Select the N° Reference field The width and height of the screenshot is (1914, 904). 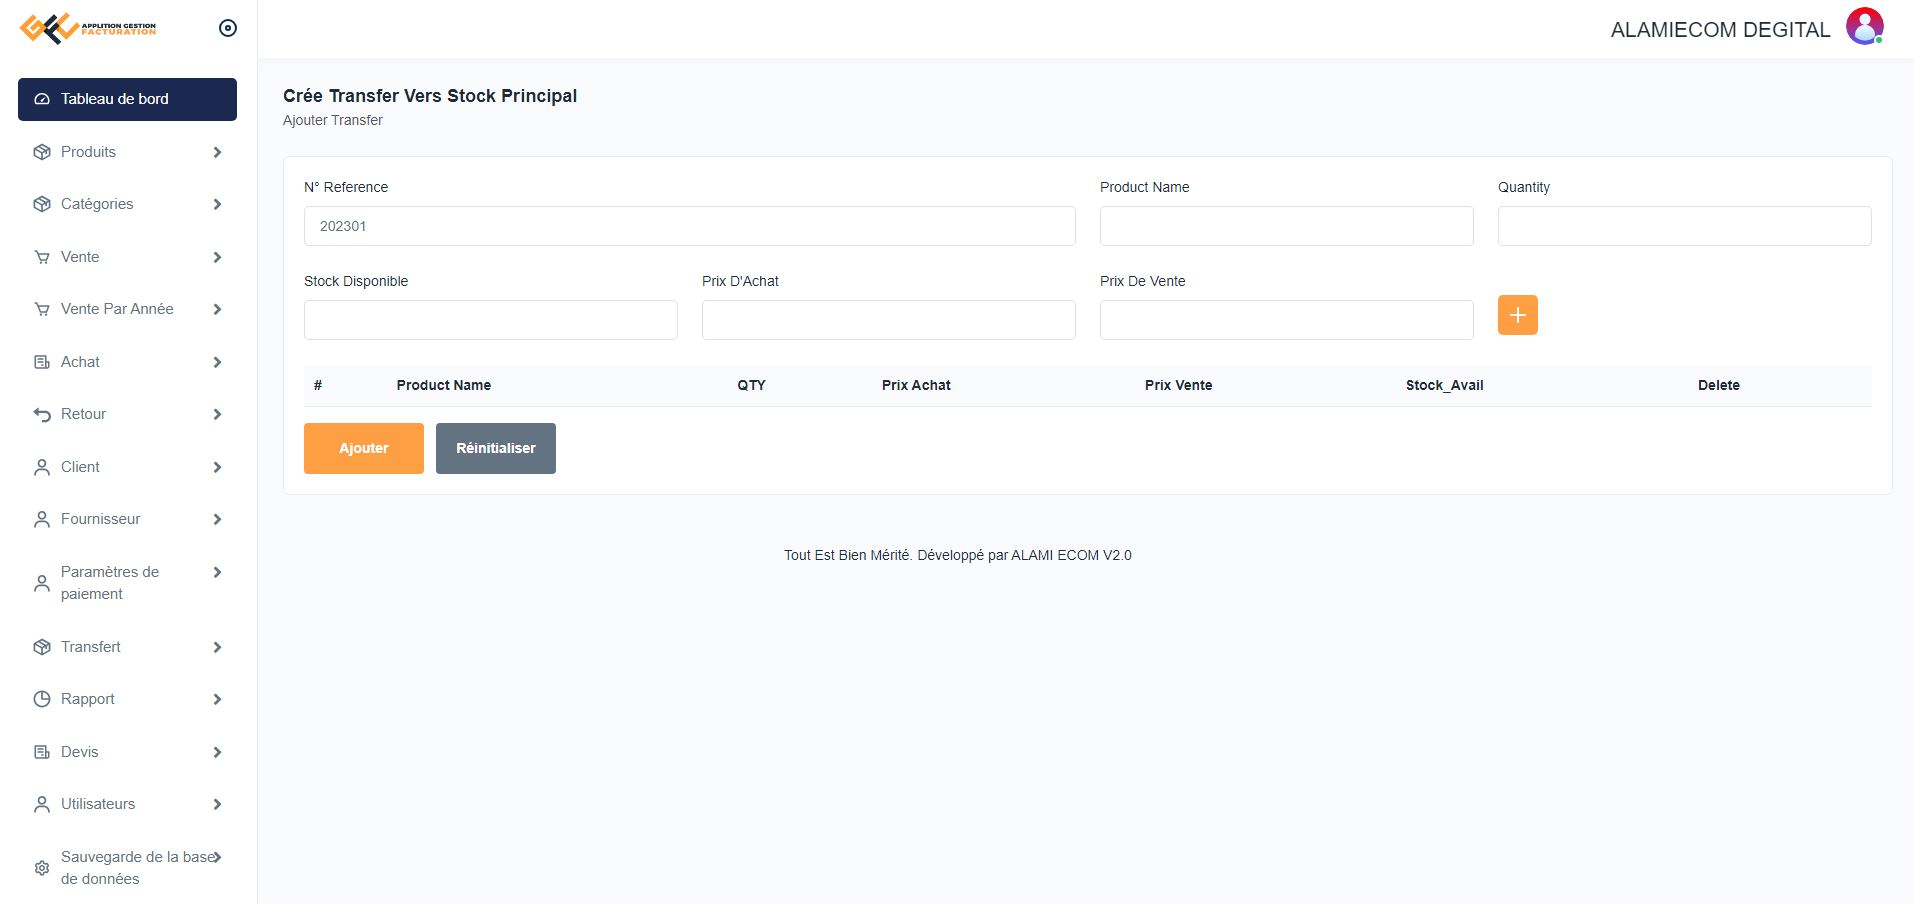point(689,226)
